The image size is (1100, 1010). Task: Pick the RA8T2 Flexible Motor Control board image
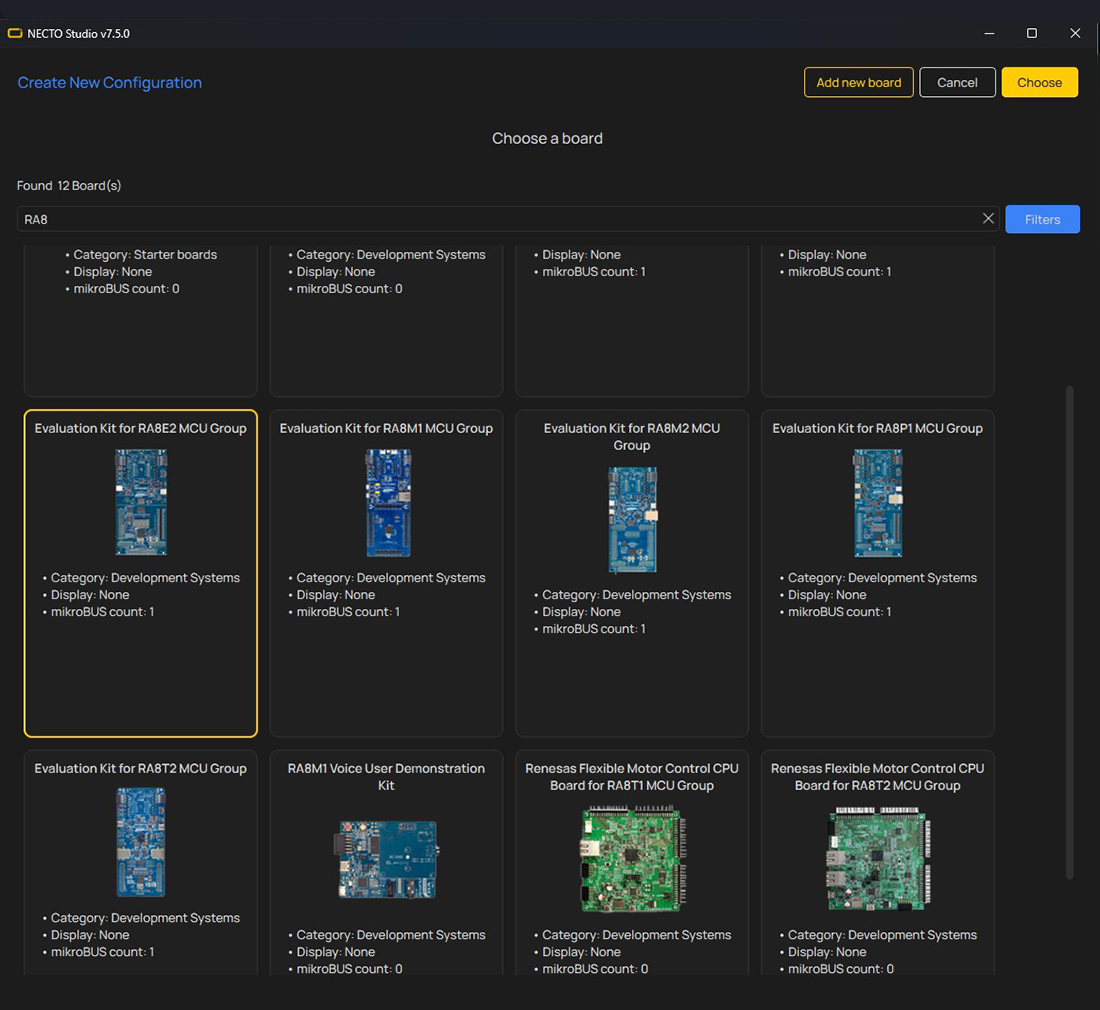coord(878,859)
